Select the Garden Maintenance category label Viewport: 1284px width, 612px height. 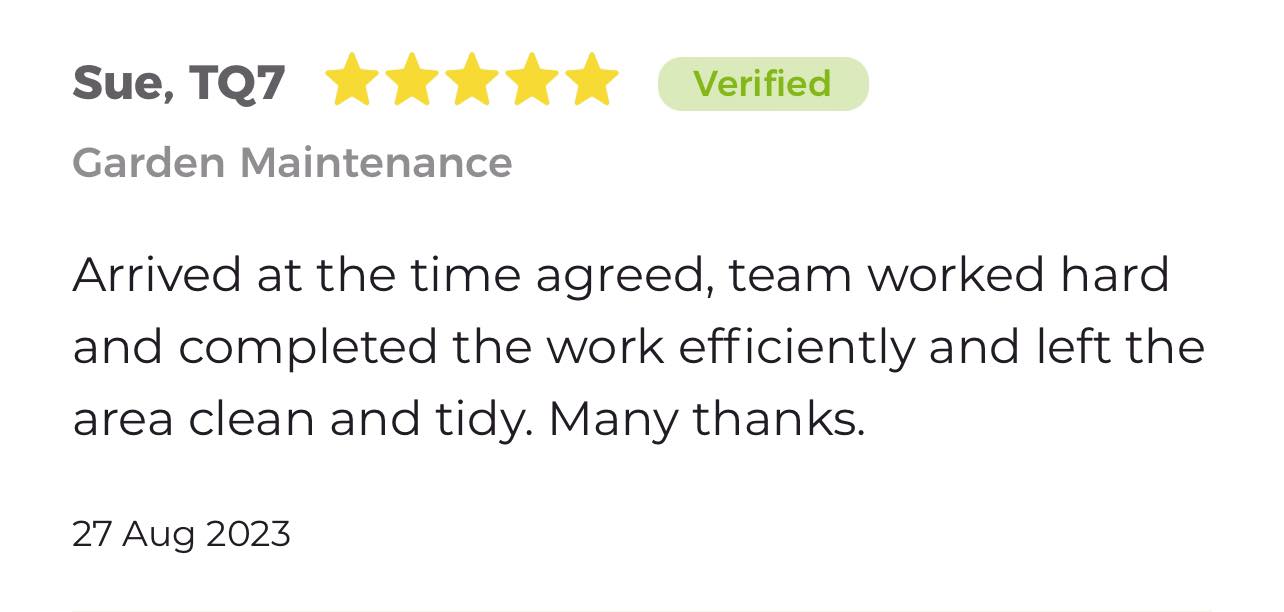point(292,162)
